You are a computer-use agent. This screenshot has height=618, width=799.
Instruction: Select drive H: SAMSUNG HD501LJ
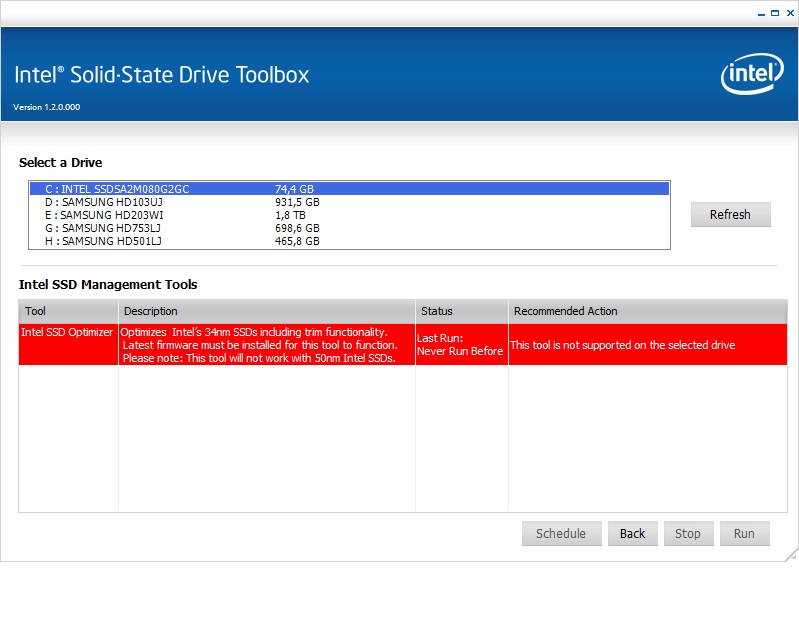point(349,241)
